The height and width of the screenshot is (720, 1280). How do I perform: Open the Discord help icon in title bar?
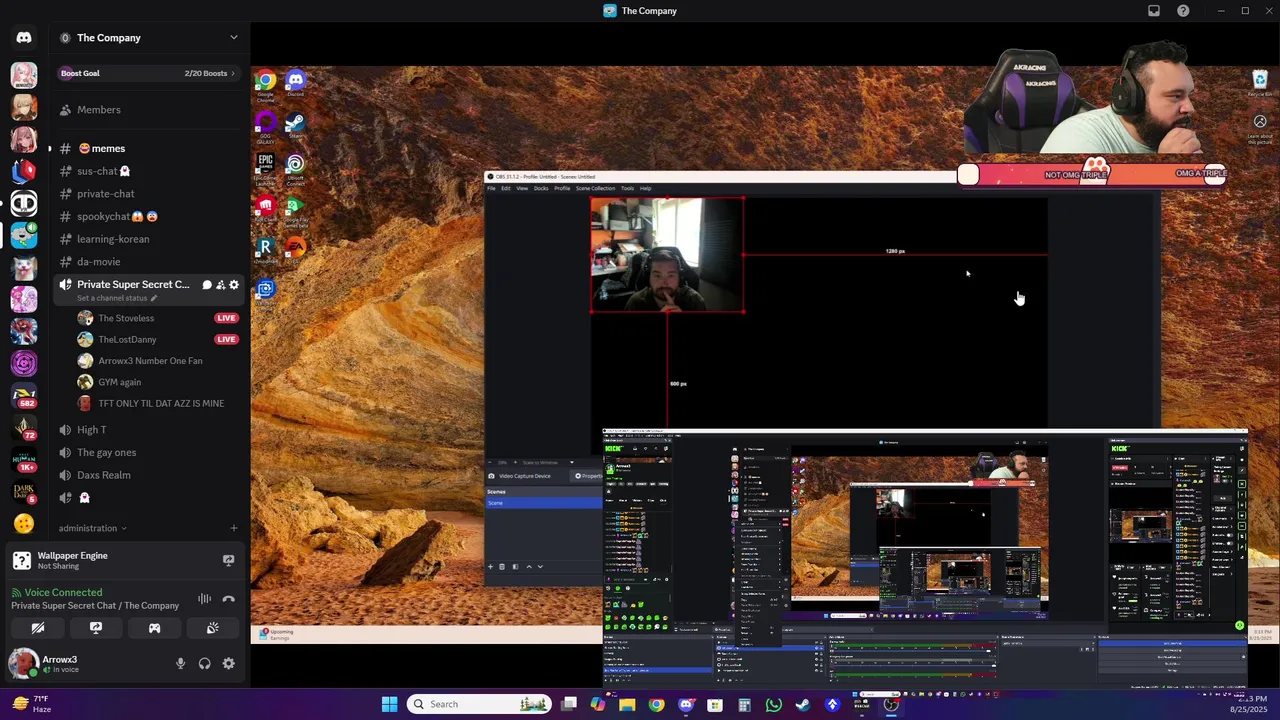tap(1184, 11)
